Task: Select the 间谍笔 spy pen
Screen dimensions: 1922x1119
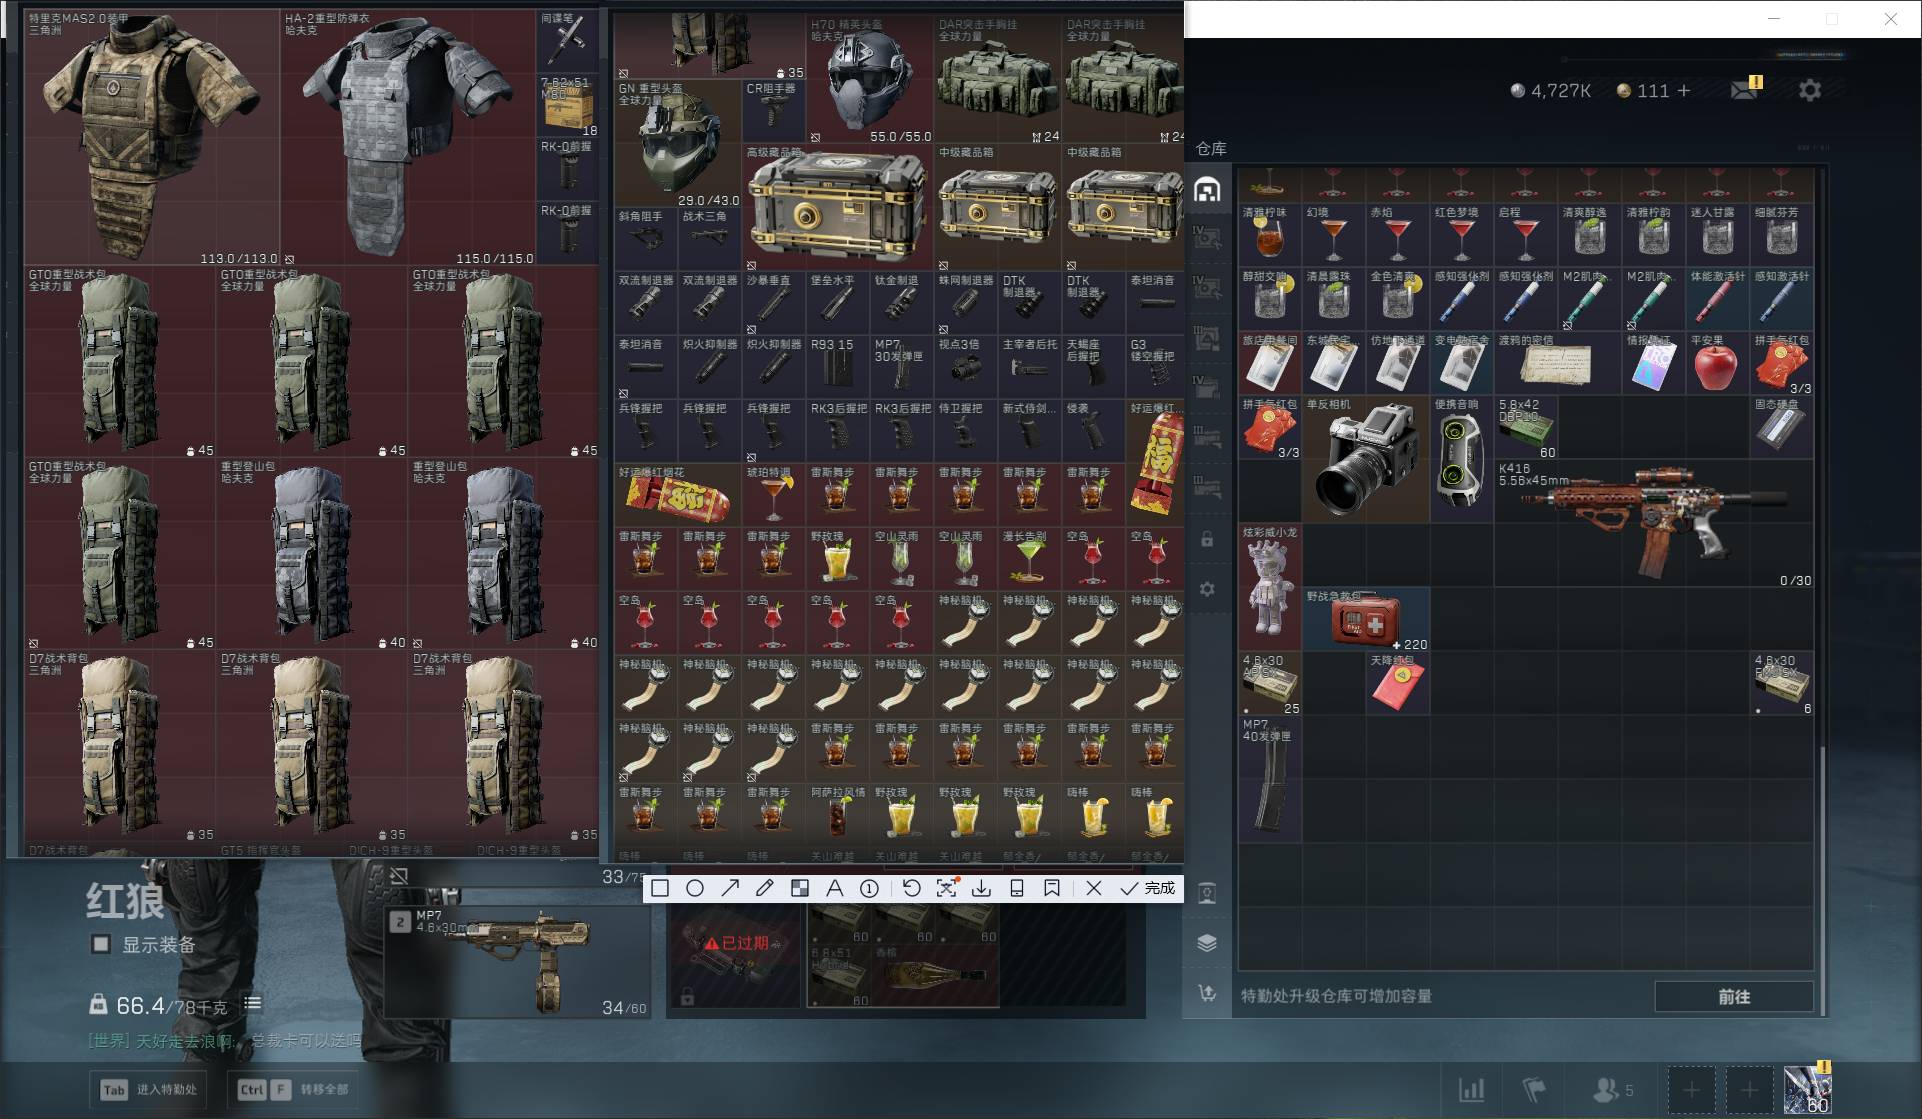Action: tap(567, 41)
